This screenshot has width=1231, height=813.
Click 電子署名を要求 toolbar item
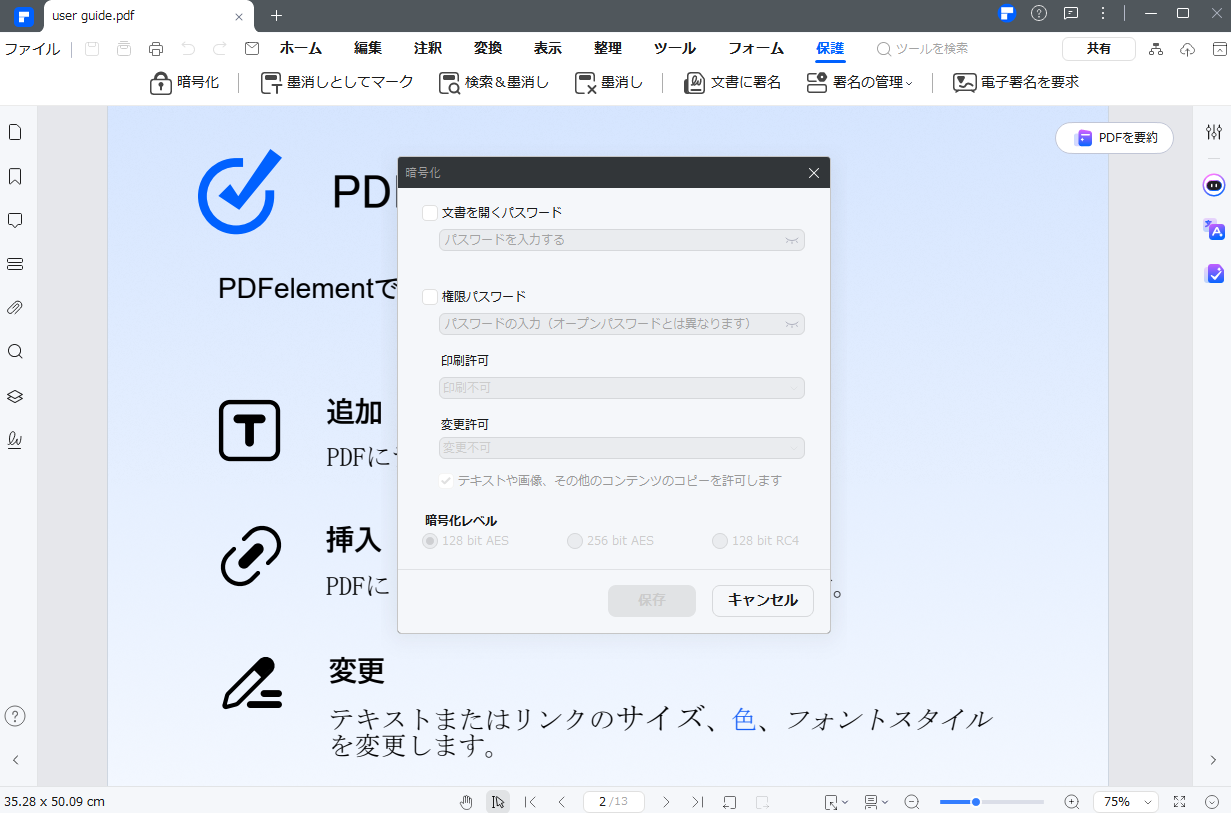(x=1016, y=83)
